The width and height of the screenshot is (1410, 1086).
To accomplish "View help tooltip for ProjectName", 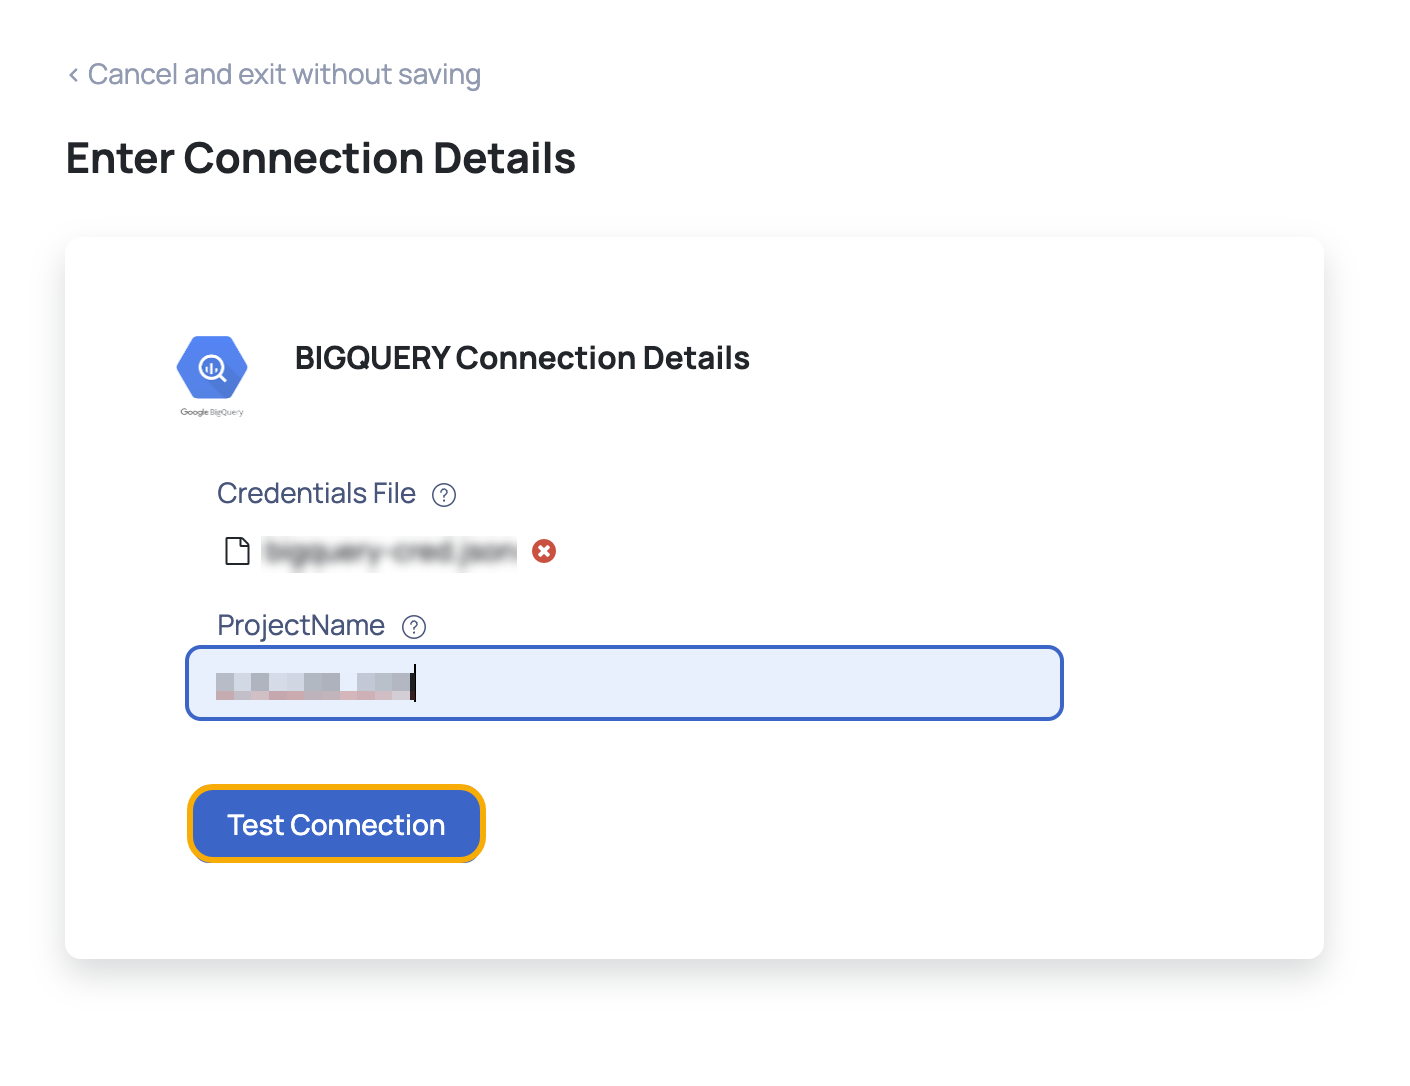I will (x=413, y=627).
